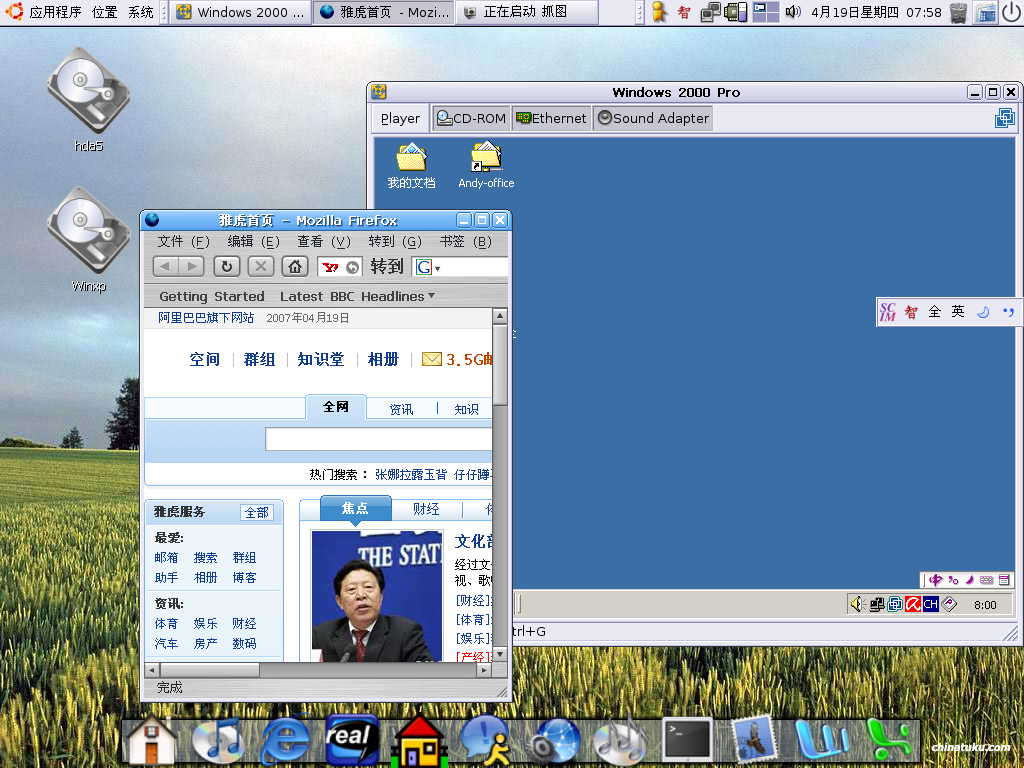Toggle the moon icon on SCIM toolbar

(983, 312)
